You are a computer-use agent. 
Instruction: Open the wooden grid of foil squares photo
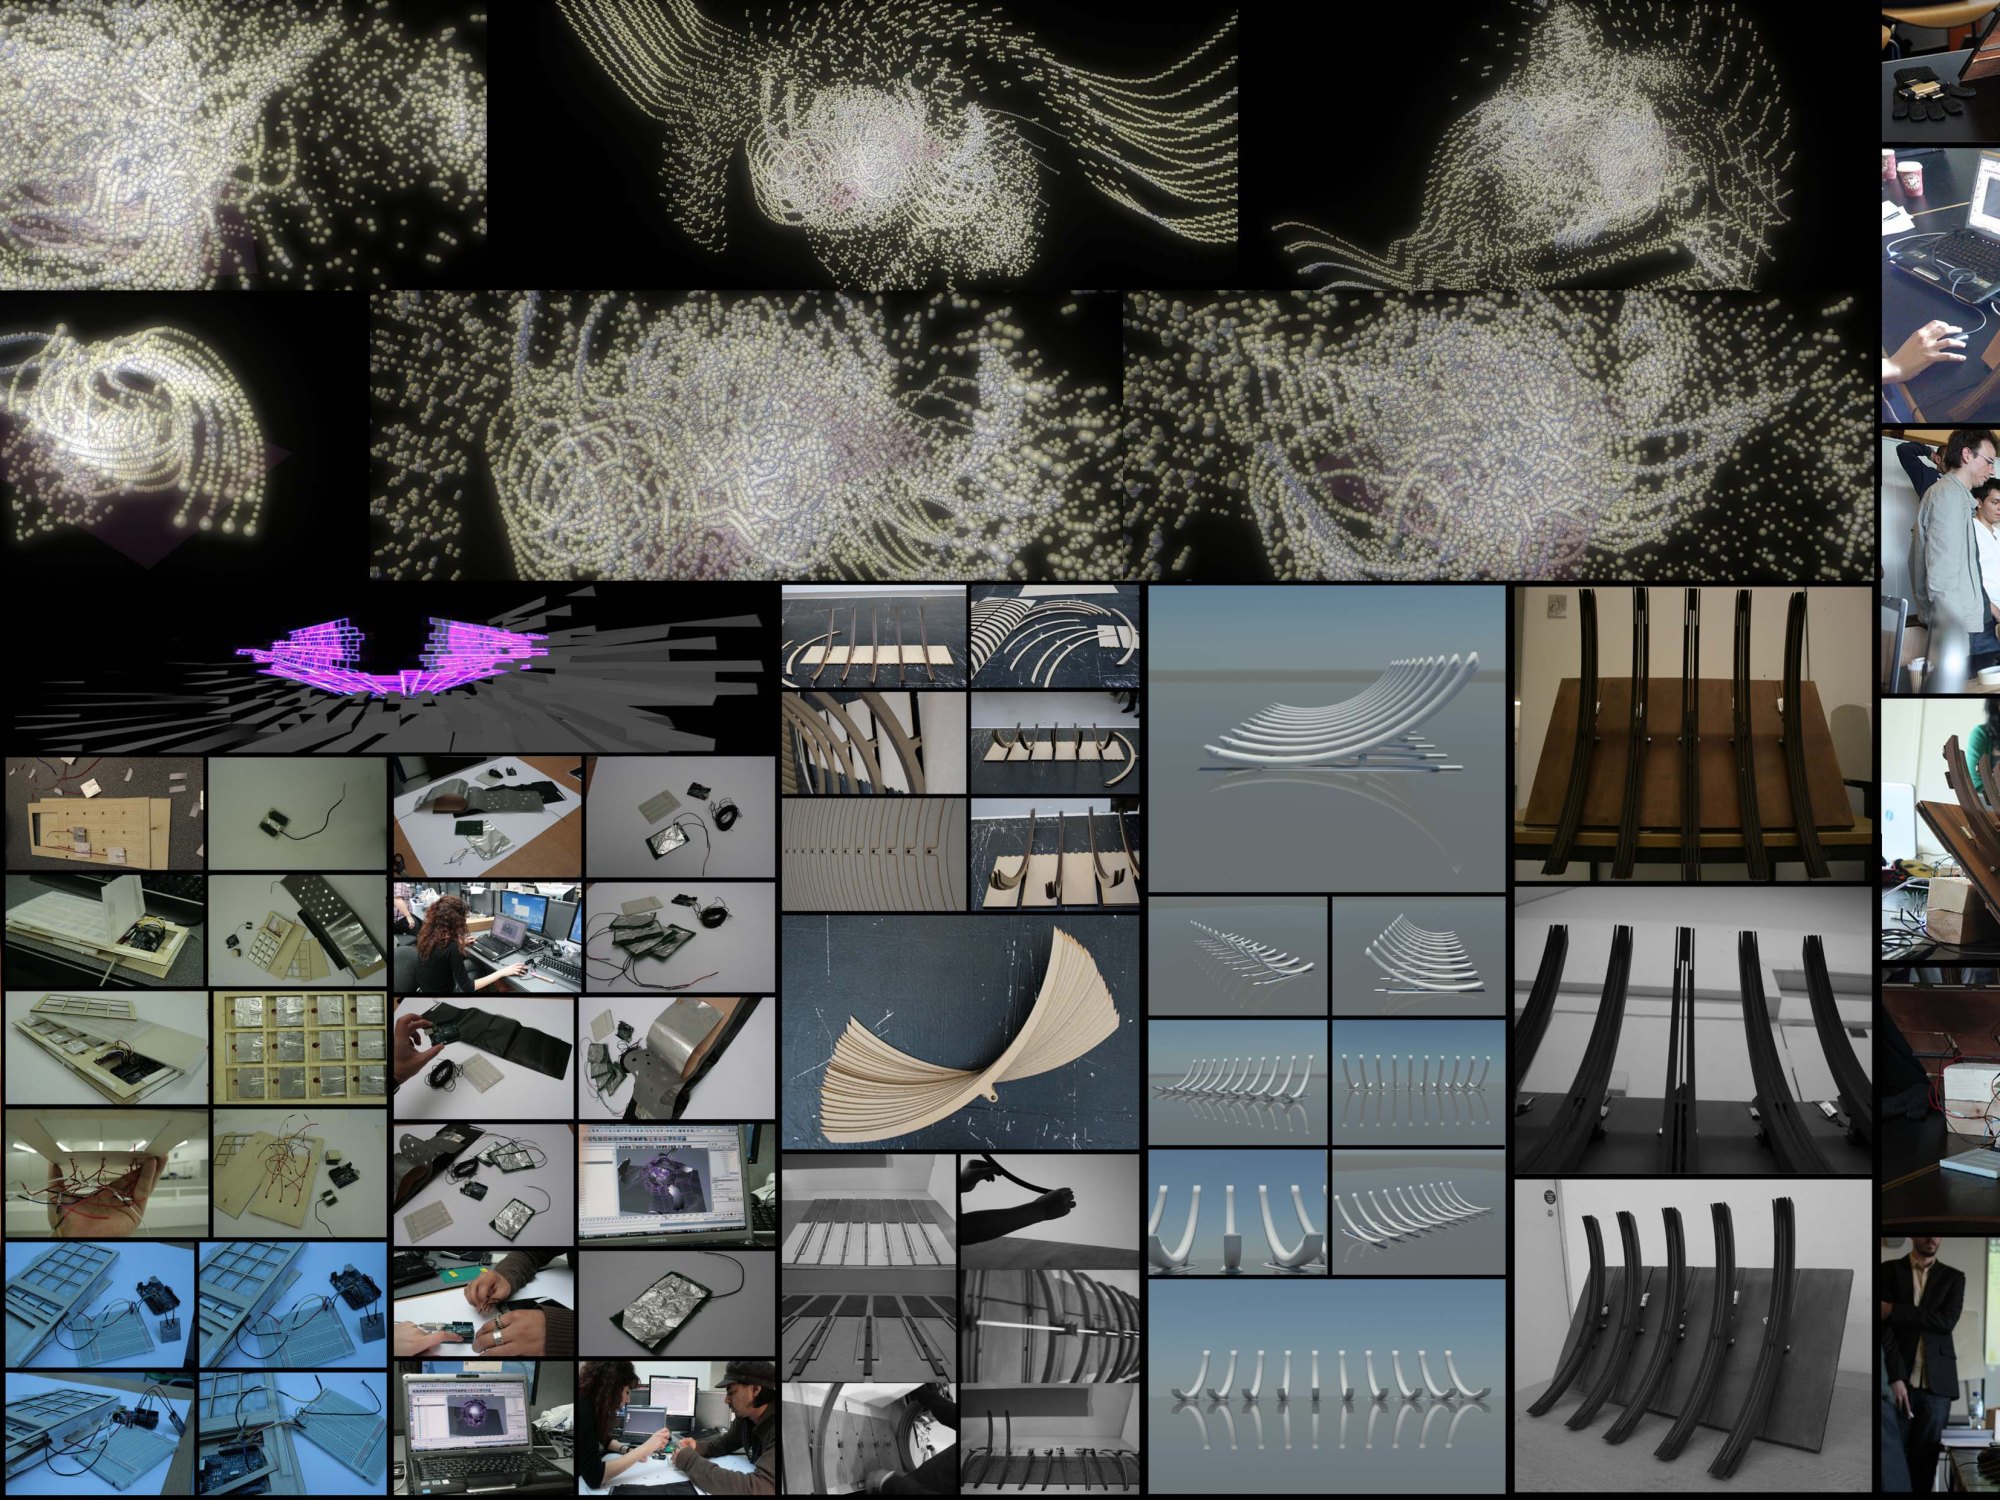300,1048
